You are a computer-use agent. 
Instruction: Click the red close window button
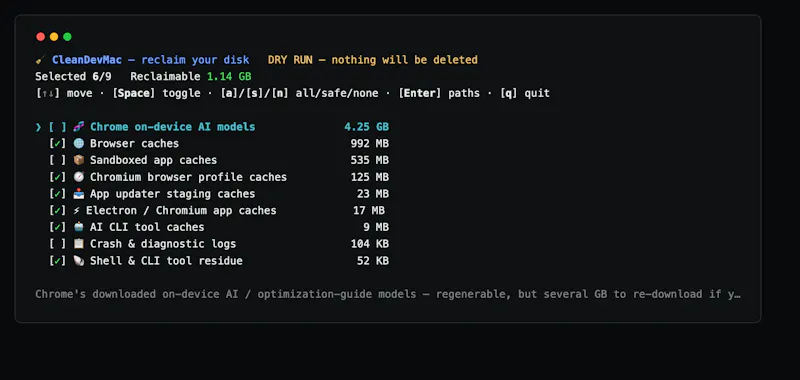(40, 37)
